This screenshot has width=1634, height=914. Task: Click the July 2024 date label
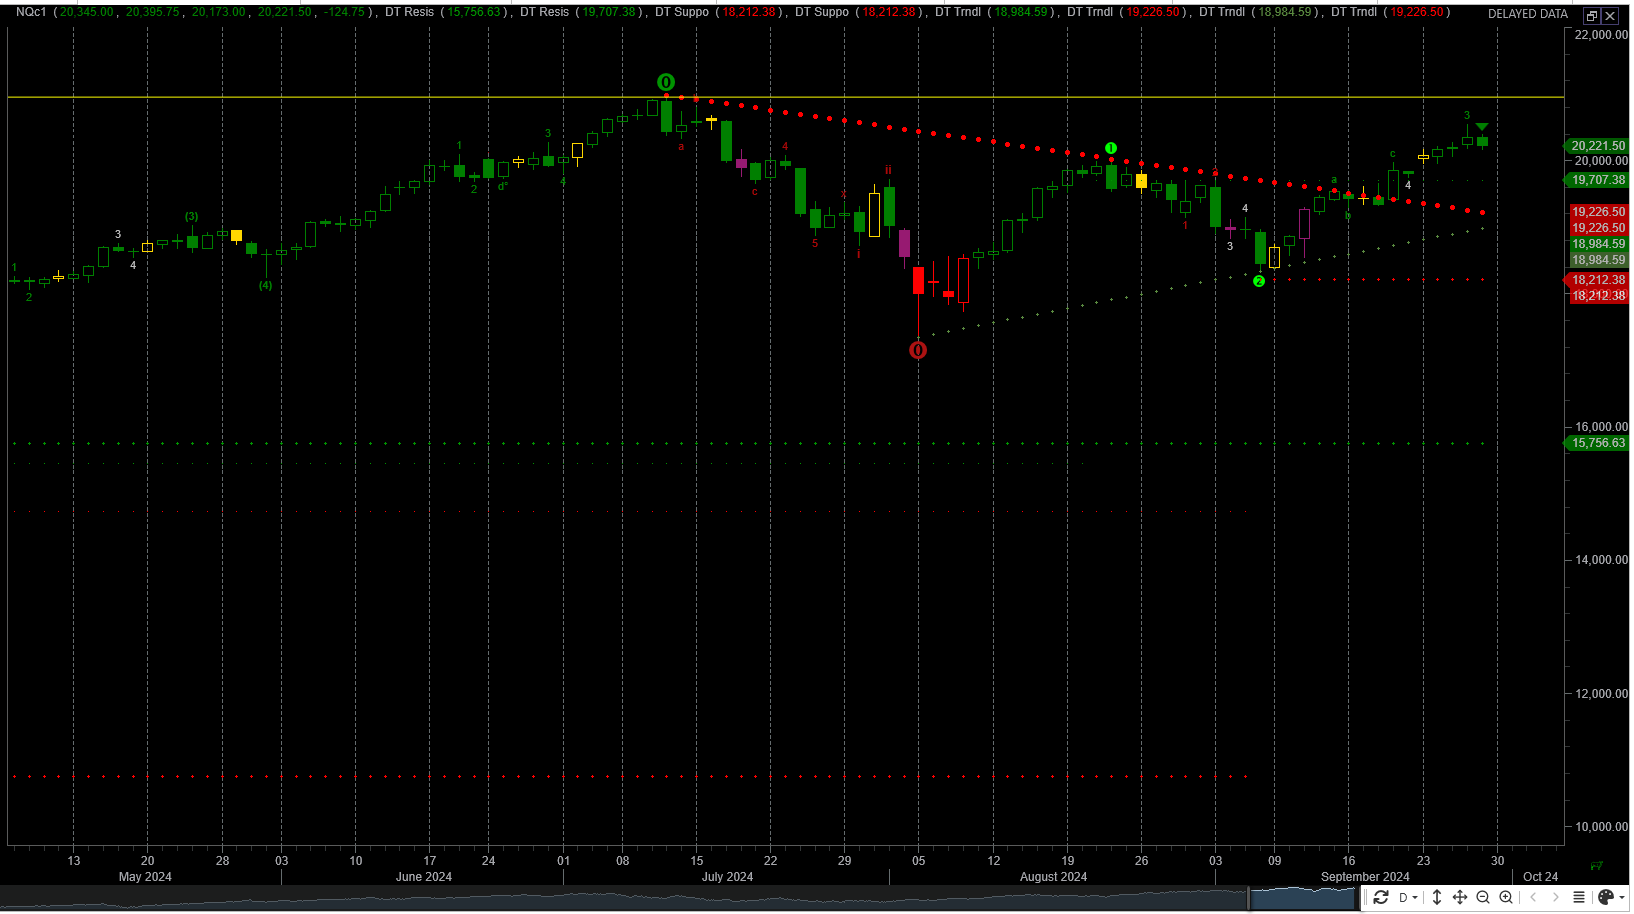point(727,877)
